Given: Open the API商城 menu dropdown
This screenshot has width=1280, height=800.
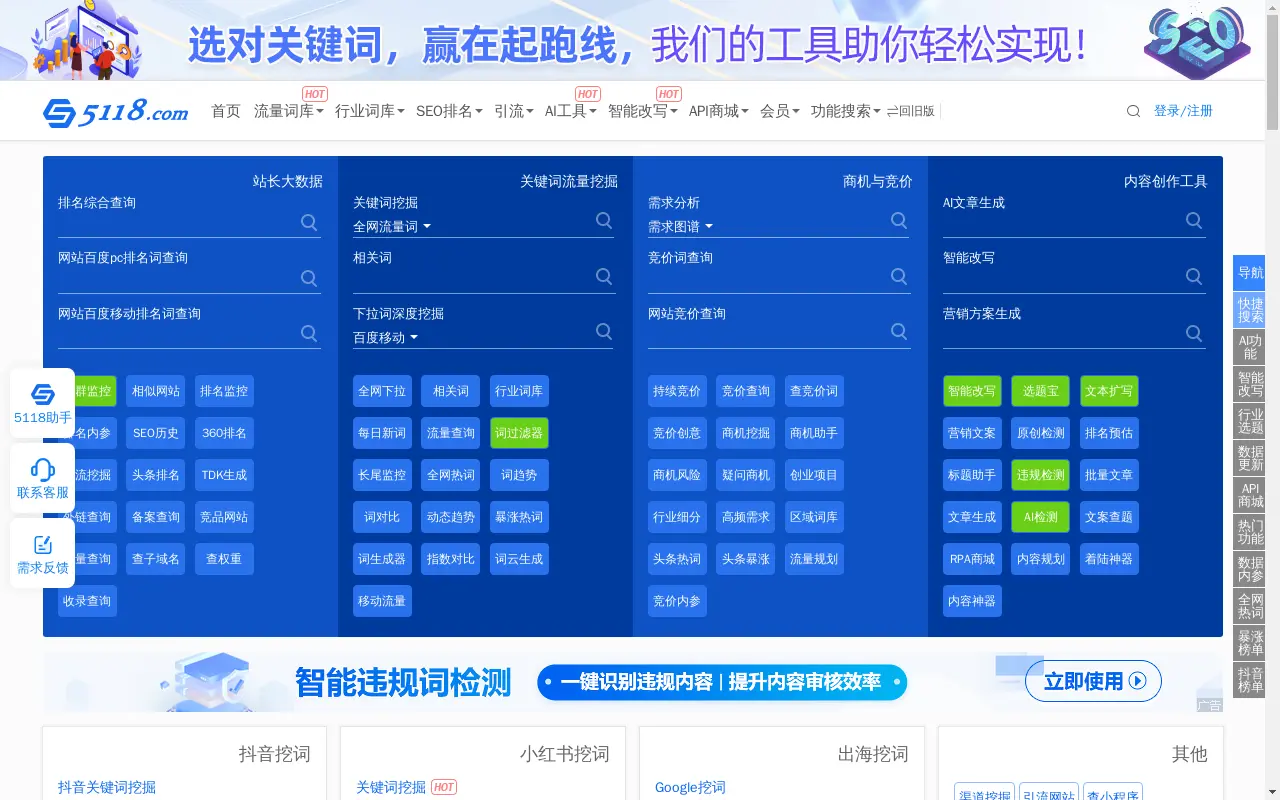Looking at the screenshot, I should pos(719,111).
